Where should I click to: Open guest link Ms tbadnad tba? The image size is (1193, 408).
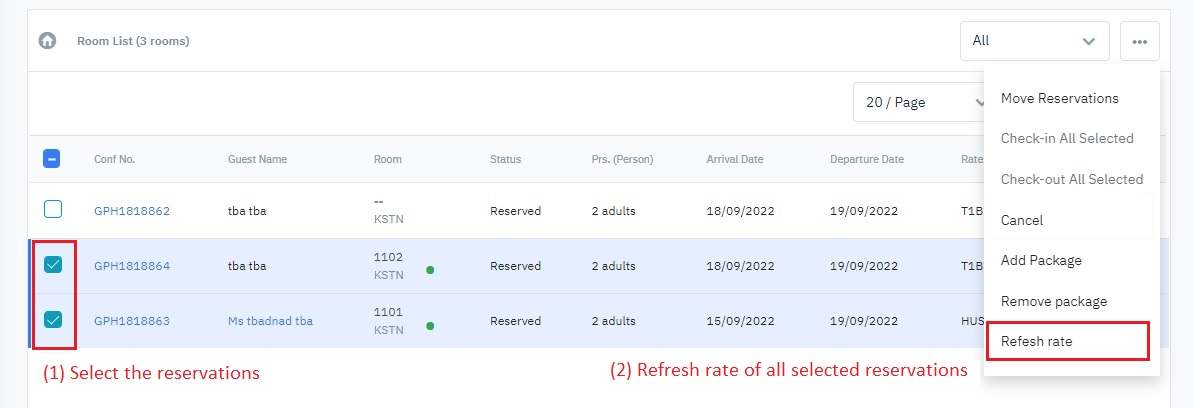pos(270,321)
